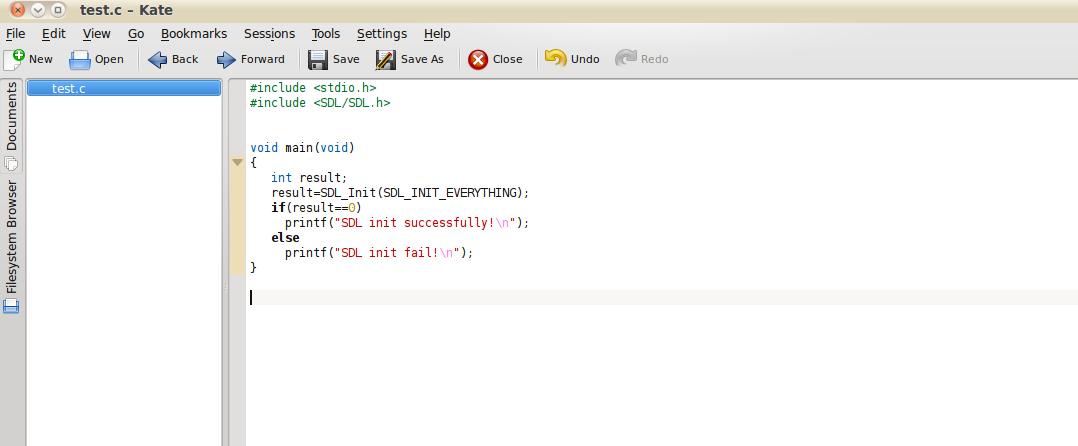
Task: Open the Bookmarks menu
Action: [x=193, y=33]
